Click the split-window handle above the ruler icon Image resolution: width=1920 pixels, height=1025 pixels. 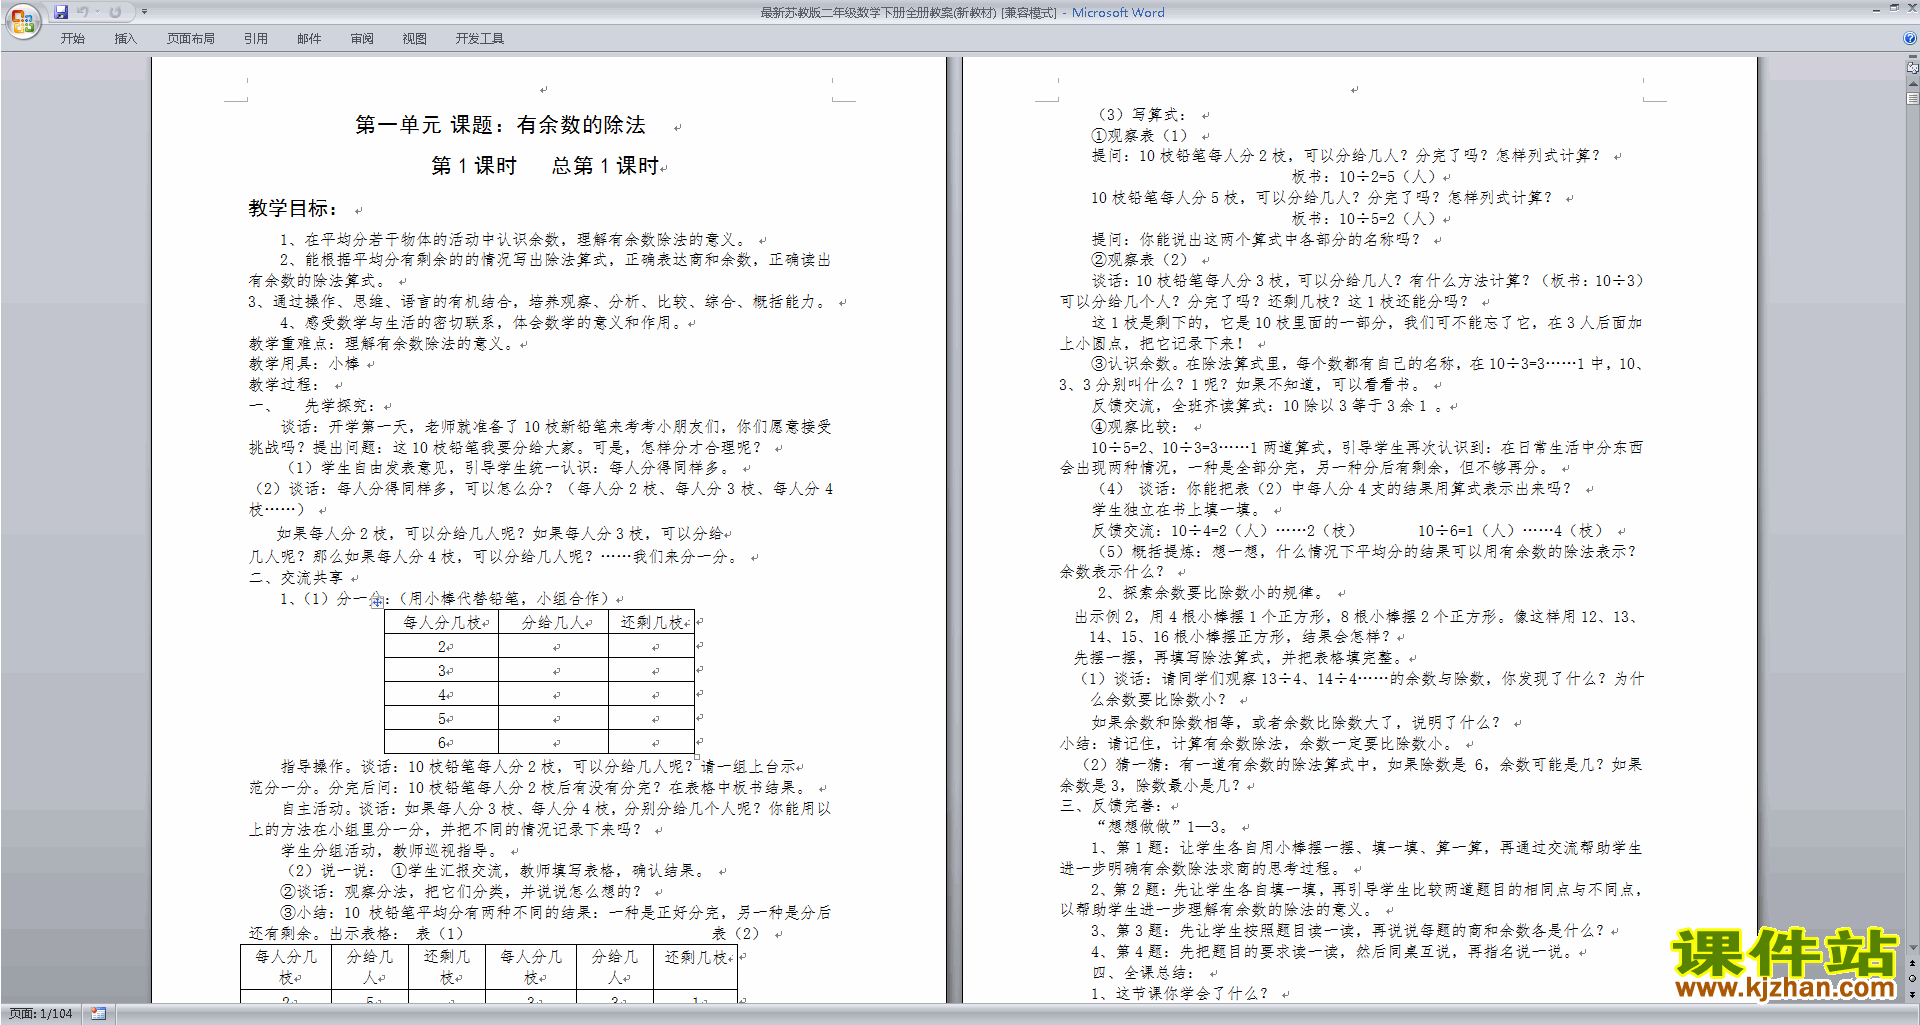(1912, 58)
